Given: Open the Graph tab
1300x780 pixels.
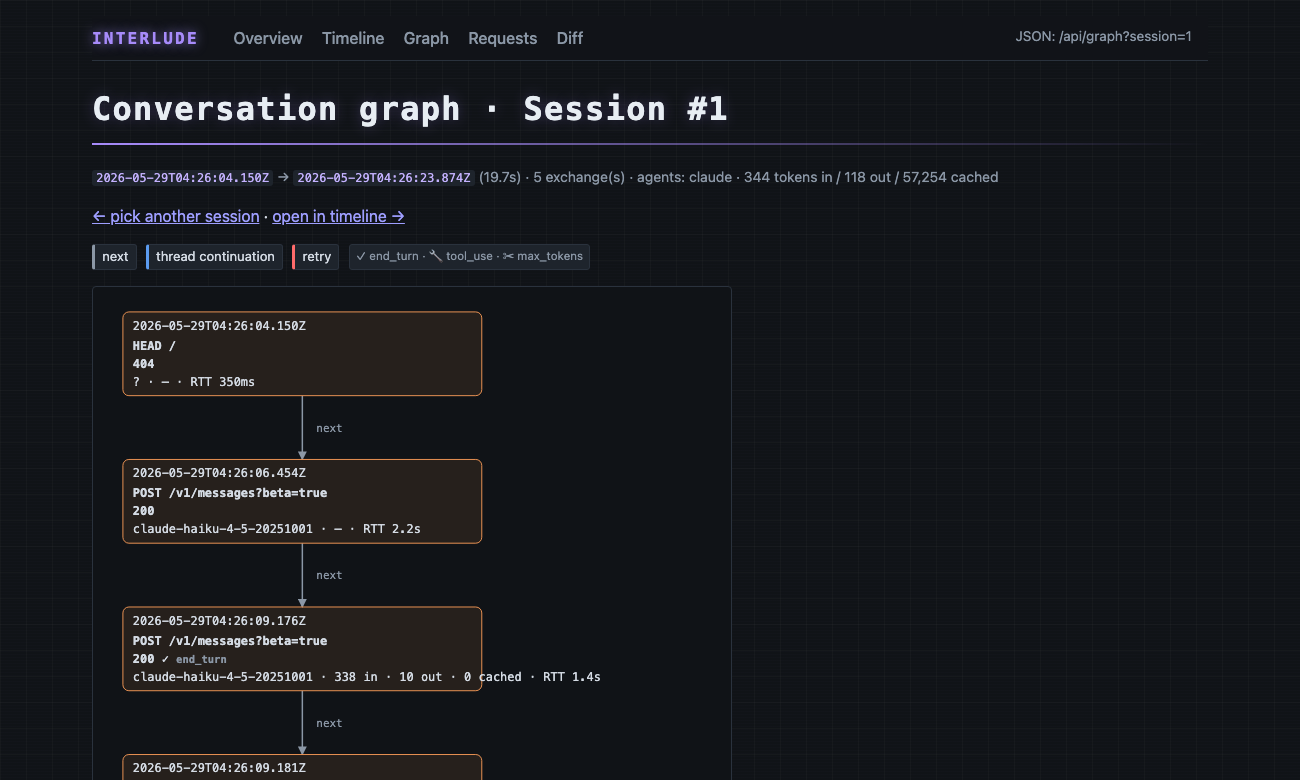Looking at the screenshot, I should (426, 38).
